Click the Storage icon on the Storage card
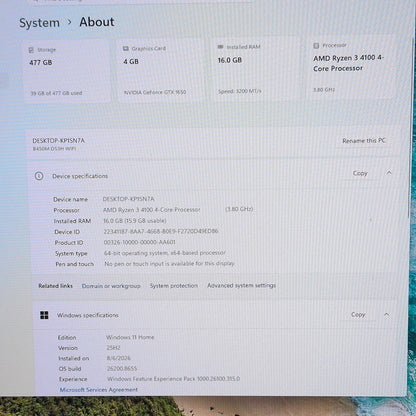This screenshot has width=416, height=416. click(31, 50)
